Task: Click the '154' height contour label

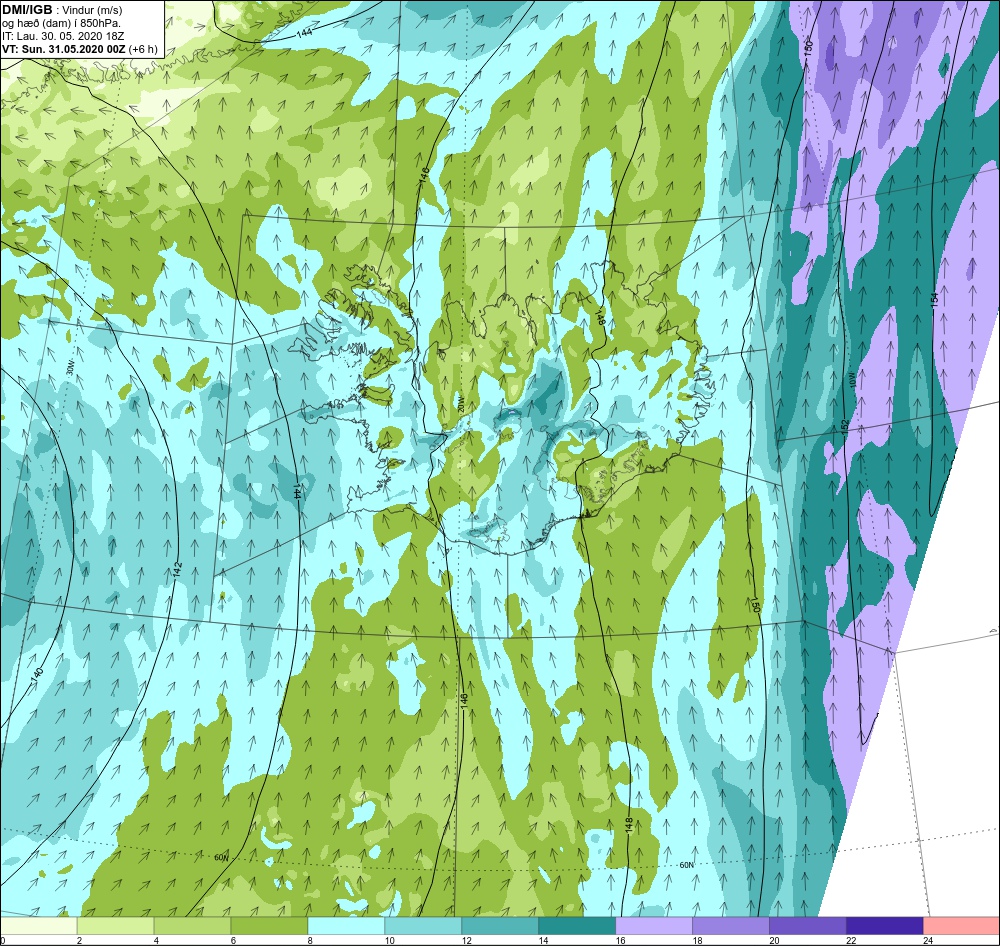Action: 935,300
